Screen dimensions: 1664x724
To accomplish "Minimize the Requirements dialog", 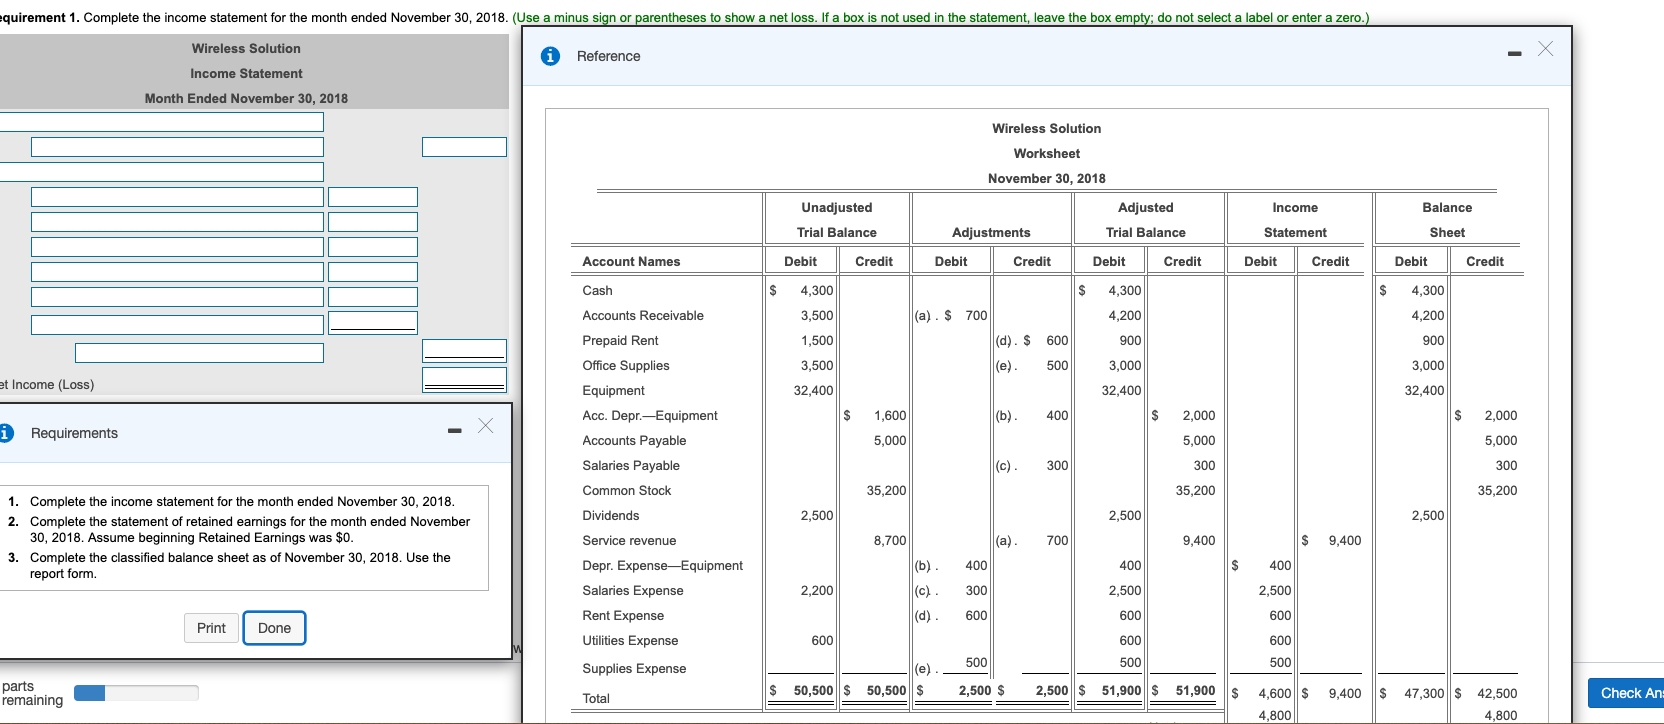I will (x=455, y=430).
